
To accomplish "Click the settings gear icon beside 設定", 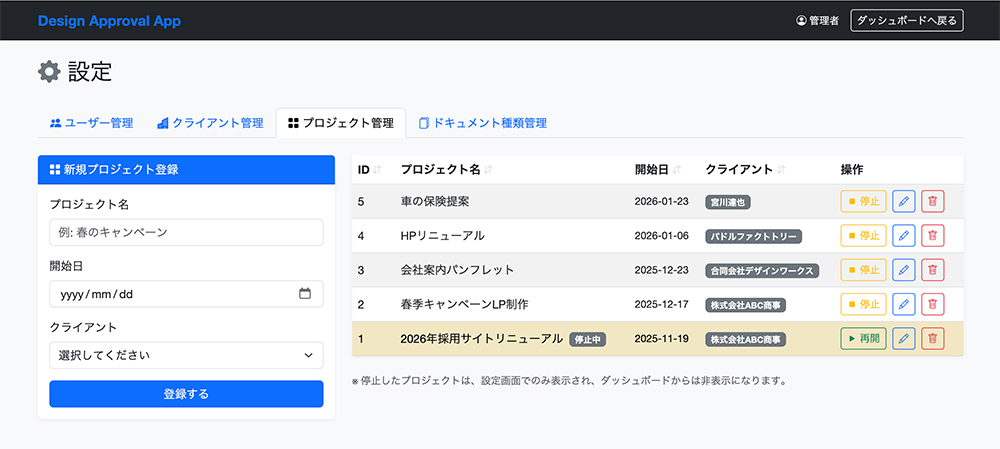I will coord(49,71).
